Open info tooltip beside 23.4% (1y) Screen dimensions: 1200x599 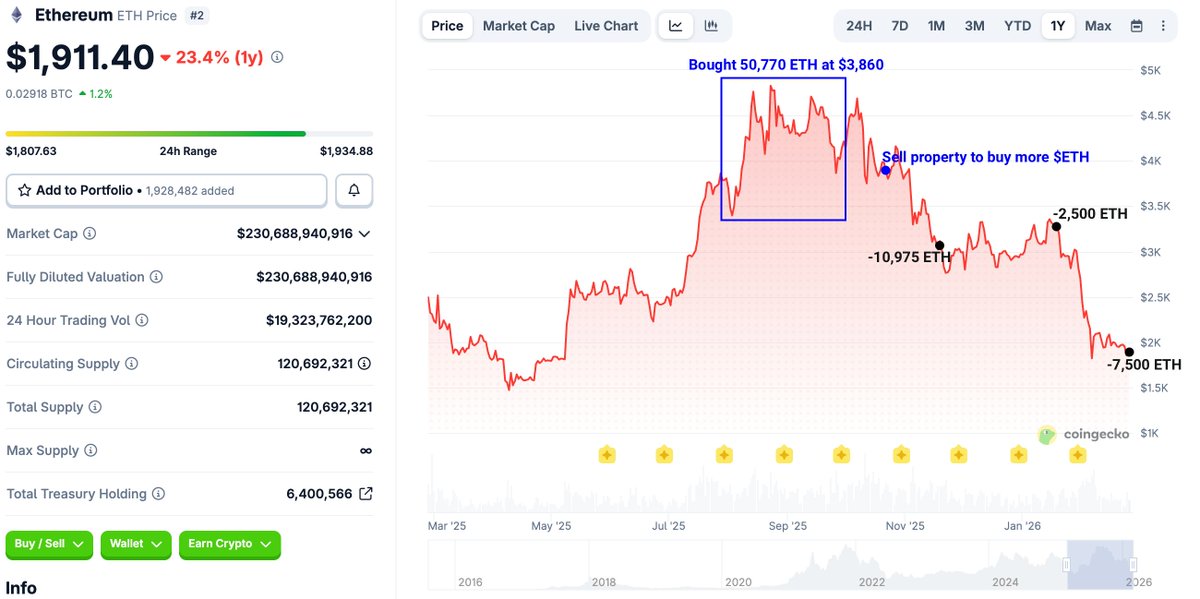click(277, 57)
